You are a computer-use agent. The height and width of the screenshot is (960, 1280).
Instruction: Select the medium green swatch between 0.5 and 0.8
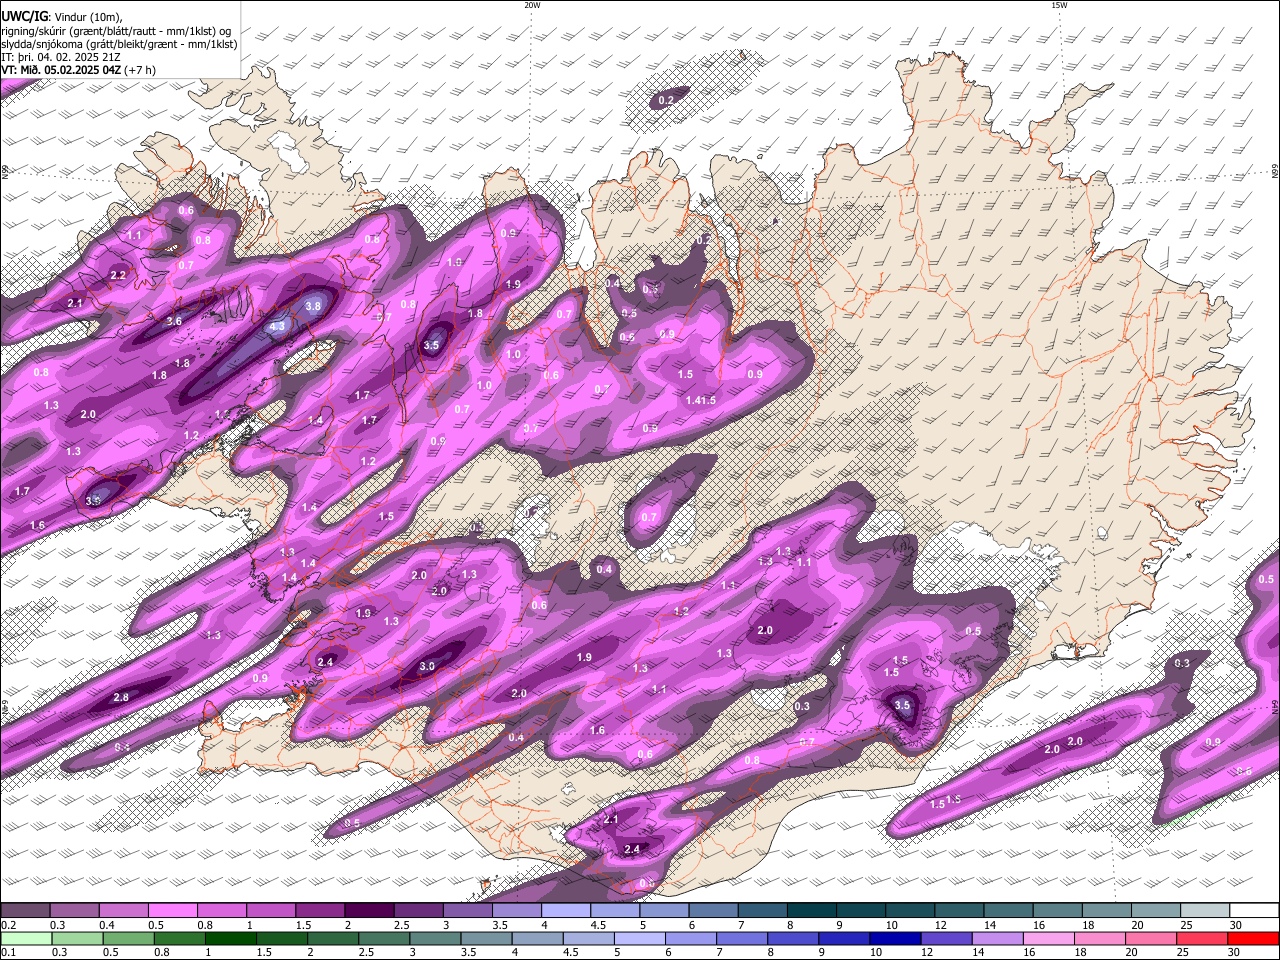[x=128, y=938]
